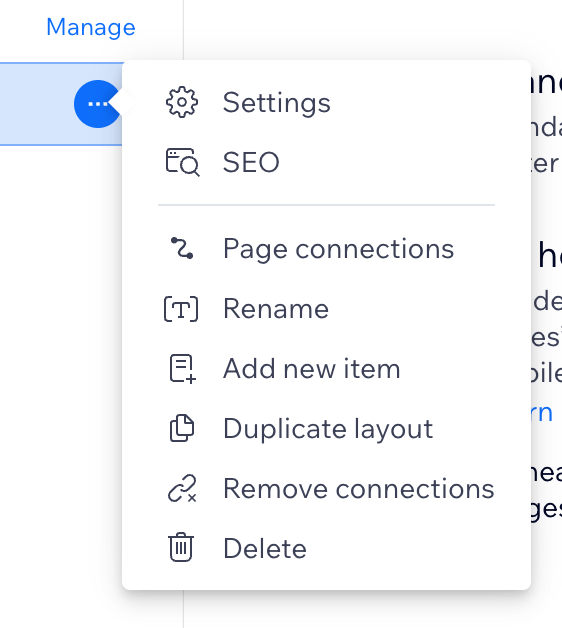Open the Manage link
The height and width of the screenshot is (628, 562).
pyautogui.click(x=91, y=27)
